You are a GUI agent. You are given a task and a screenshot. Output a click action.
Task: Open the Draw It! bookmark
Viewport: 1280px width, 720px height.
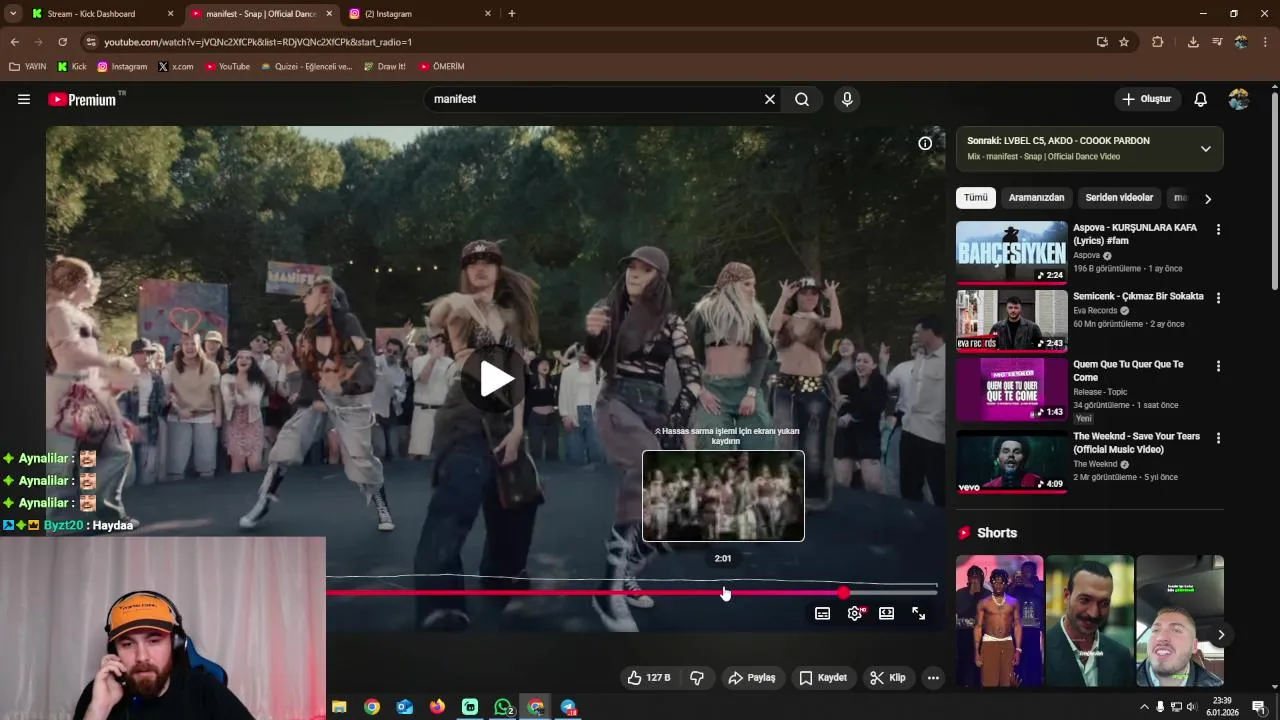click(x=384, y=67)
